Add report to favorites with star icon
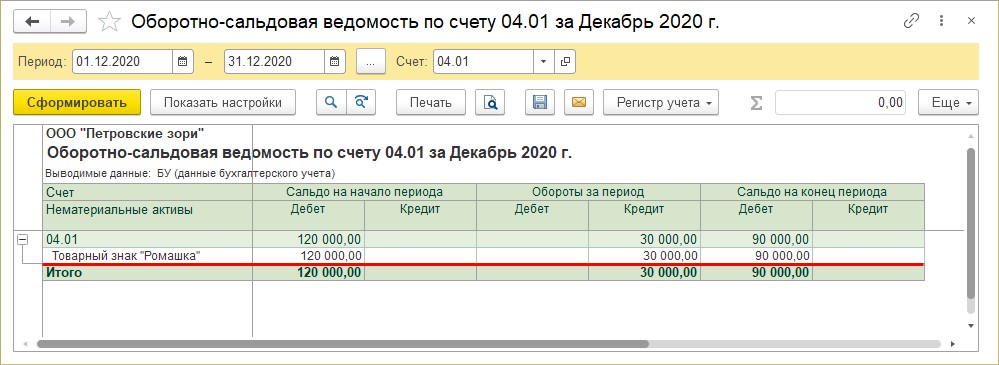This screenshot has width=999, height=365. (x=109, y=22)
